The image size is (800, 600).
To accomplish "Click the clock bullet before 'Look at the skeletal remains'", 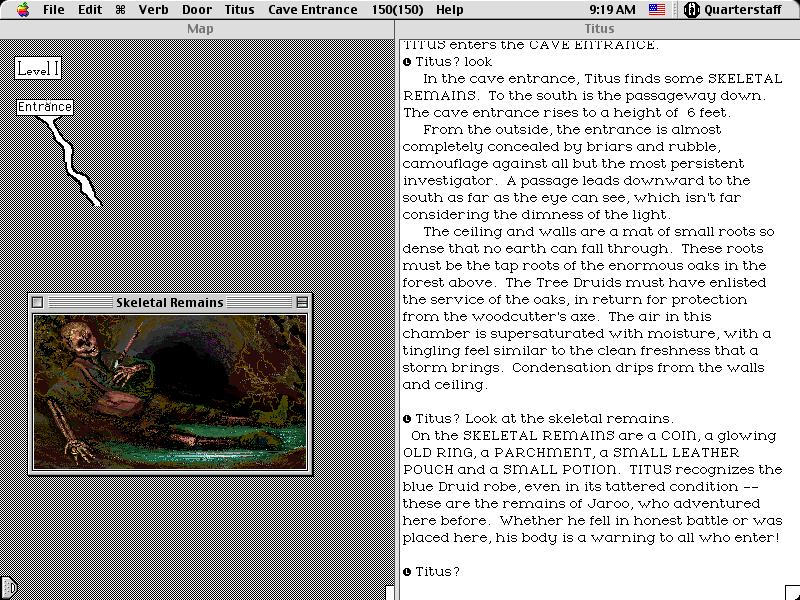I will 407,419.
